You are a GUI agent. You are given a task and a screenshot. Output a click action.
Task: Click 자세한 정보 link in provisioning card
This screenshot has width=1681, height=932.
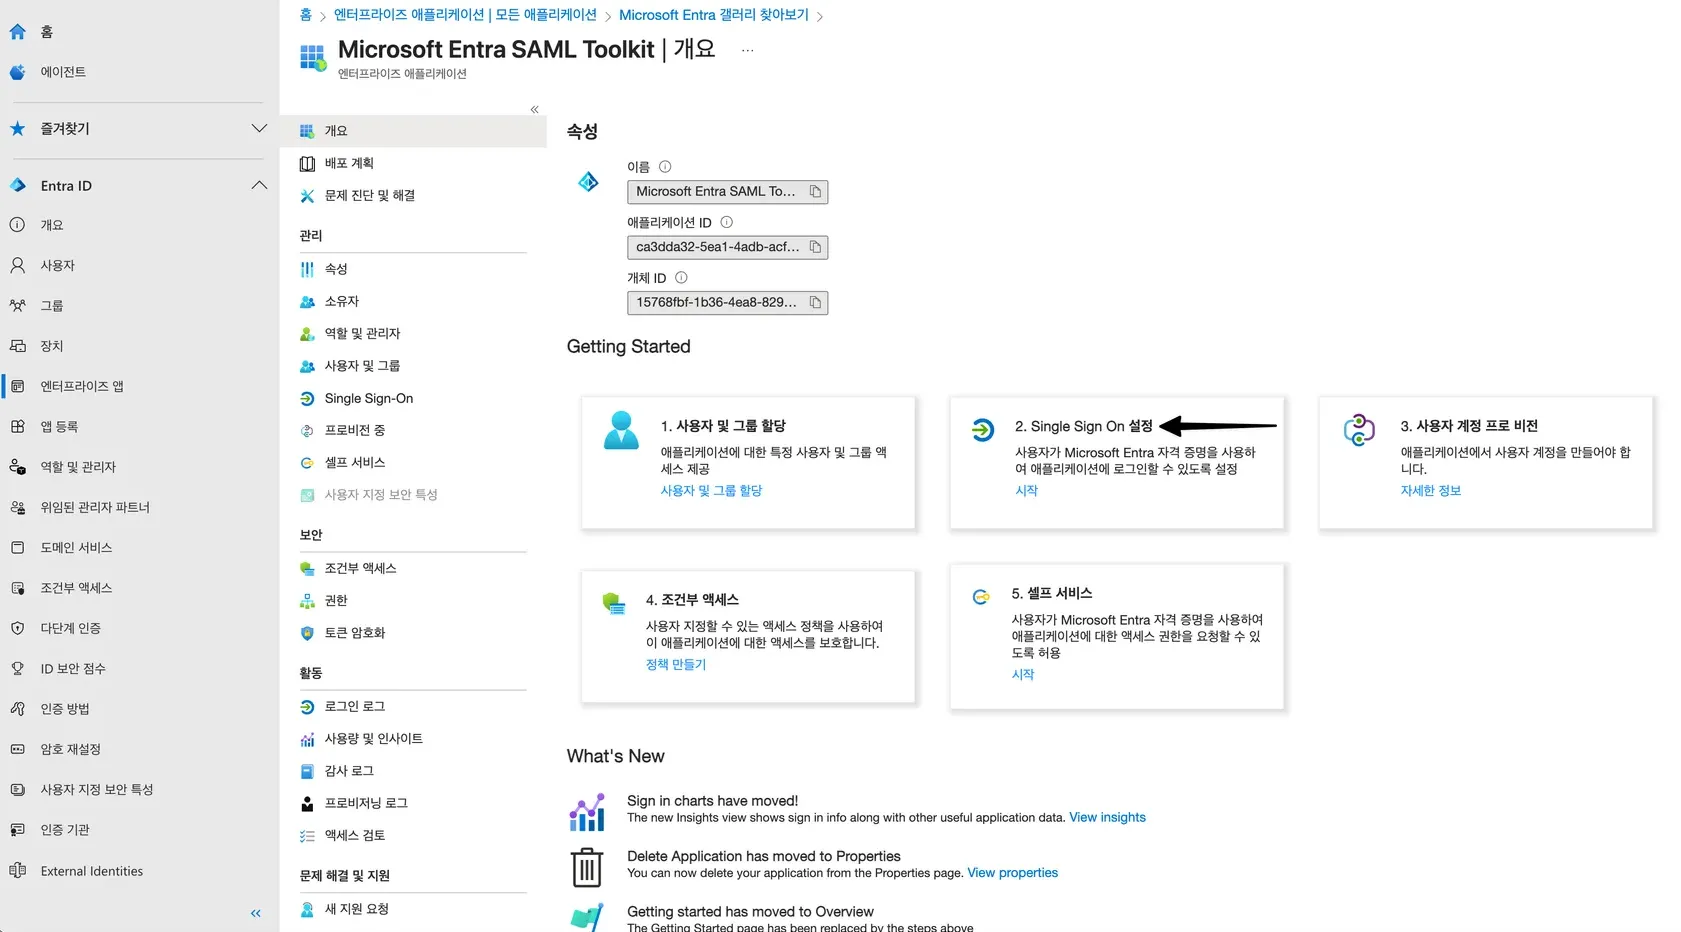pos(1430,491)
